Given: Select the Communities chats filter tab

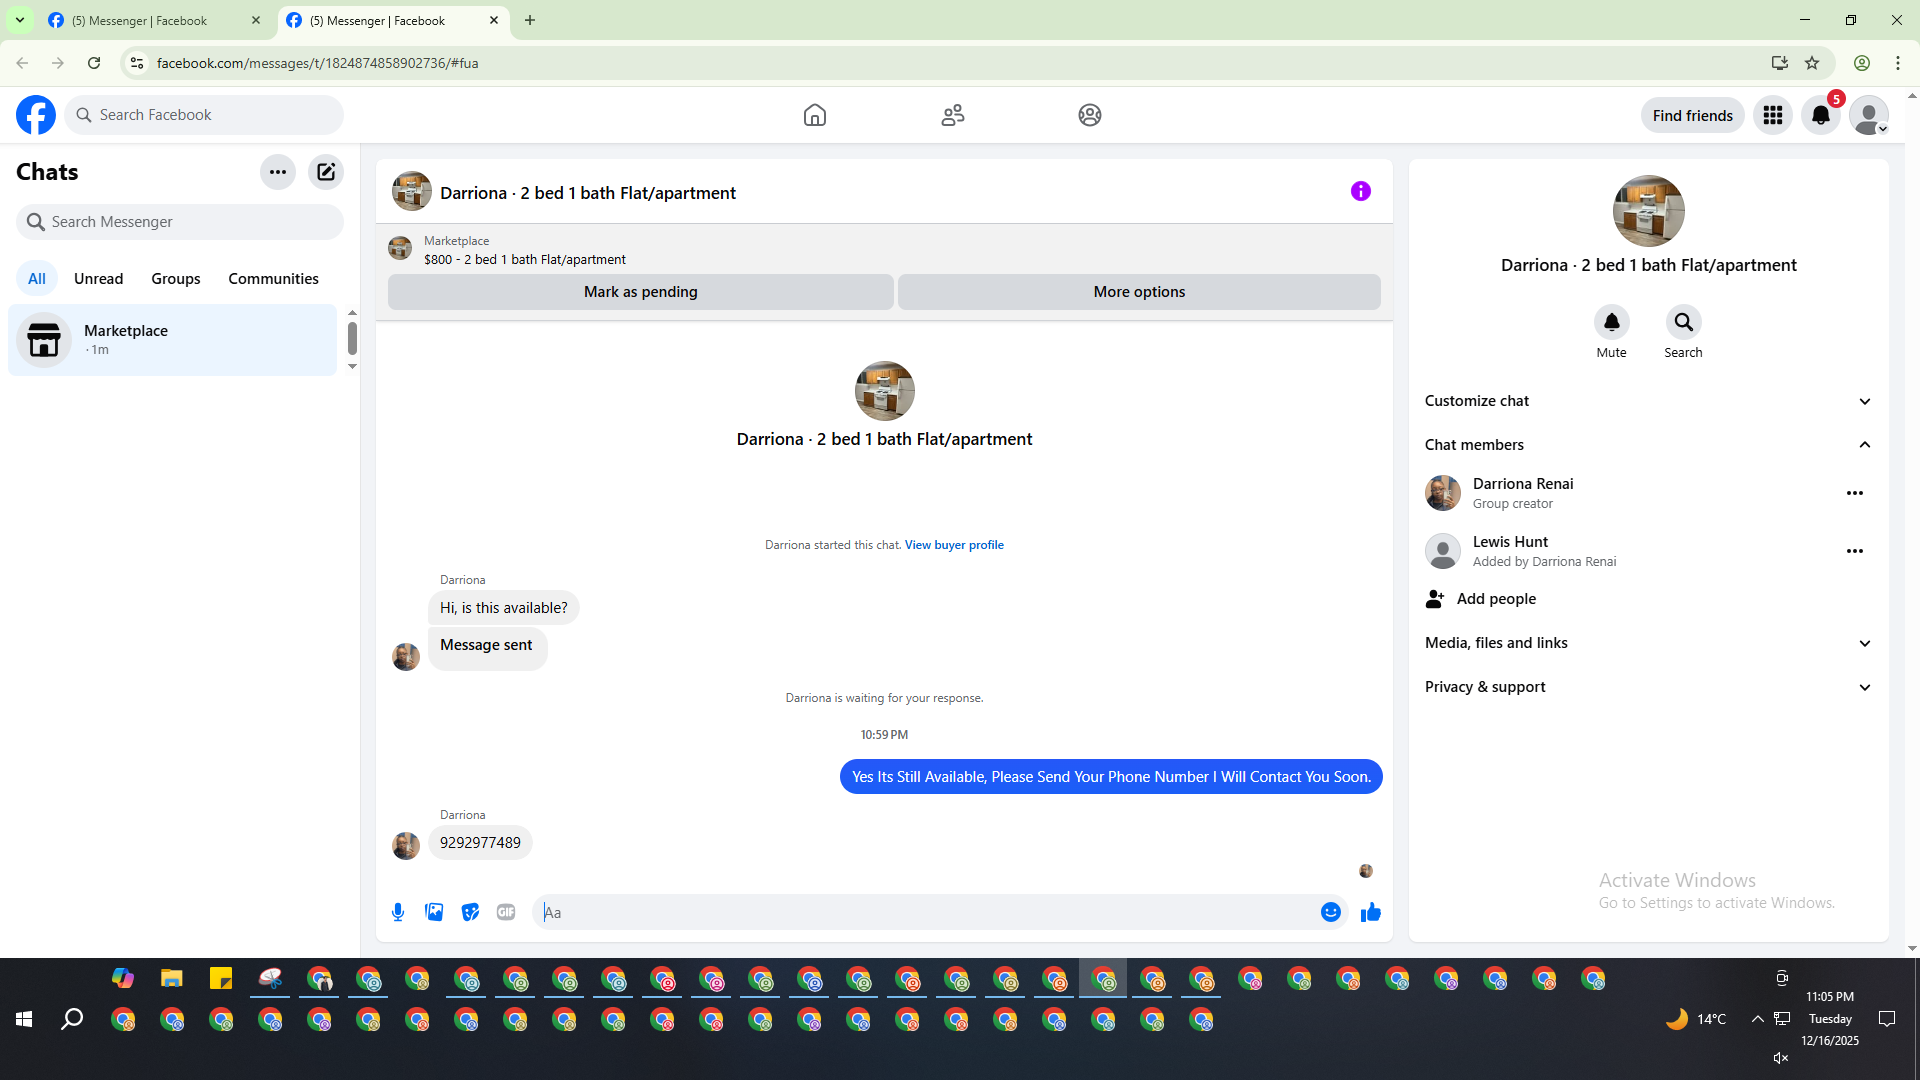Looking at the screenshot, I should (x=274, y=279).
